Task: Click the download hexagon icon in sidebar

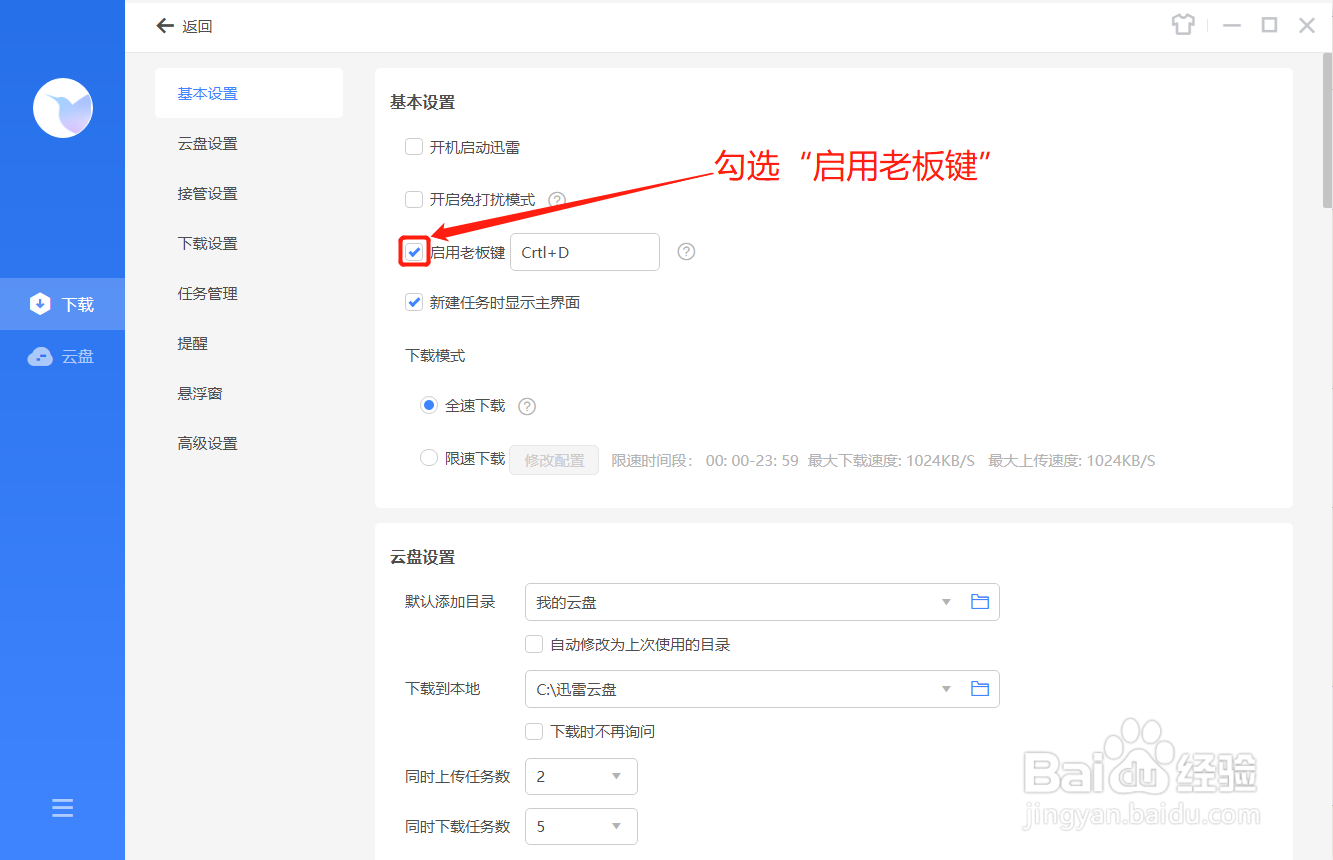Action: pos(40,304)
